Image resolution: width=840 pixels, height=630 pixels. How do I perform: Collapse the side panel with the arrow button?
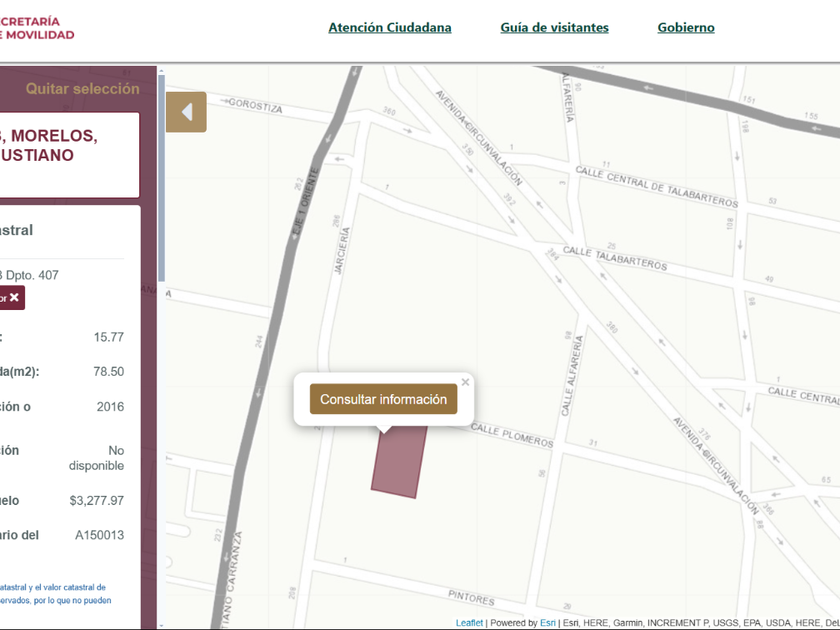tap(186, 112)
